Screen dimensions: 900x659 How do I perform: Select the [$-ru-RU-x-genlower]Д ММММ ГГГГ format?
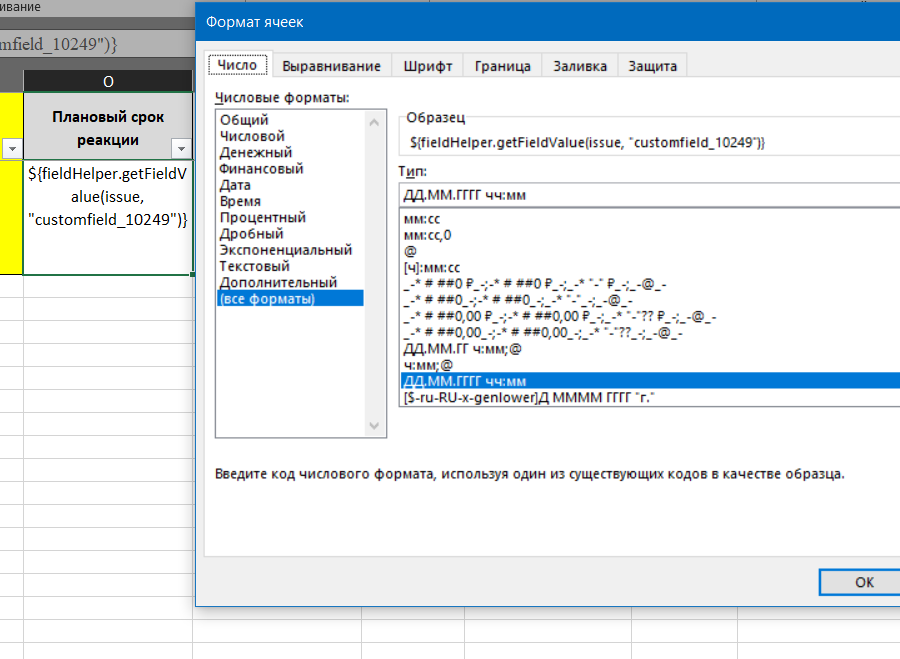650,397
